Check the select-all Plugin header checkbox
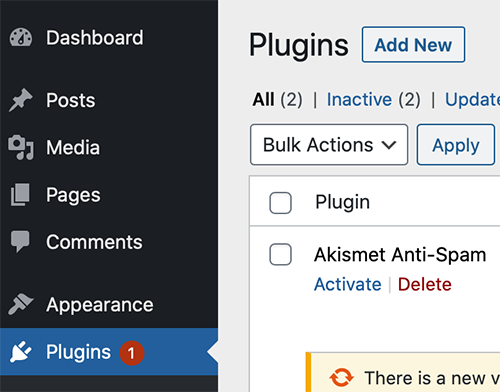 click(280, 203)
